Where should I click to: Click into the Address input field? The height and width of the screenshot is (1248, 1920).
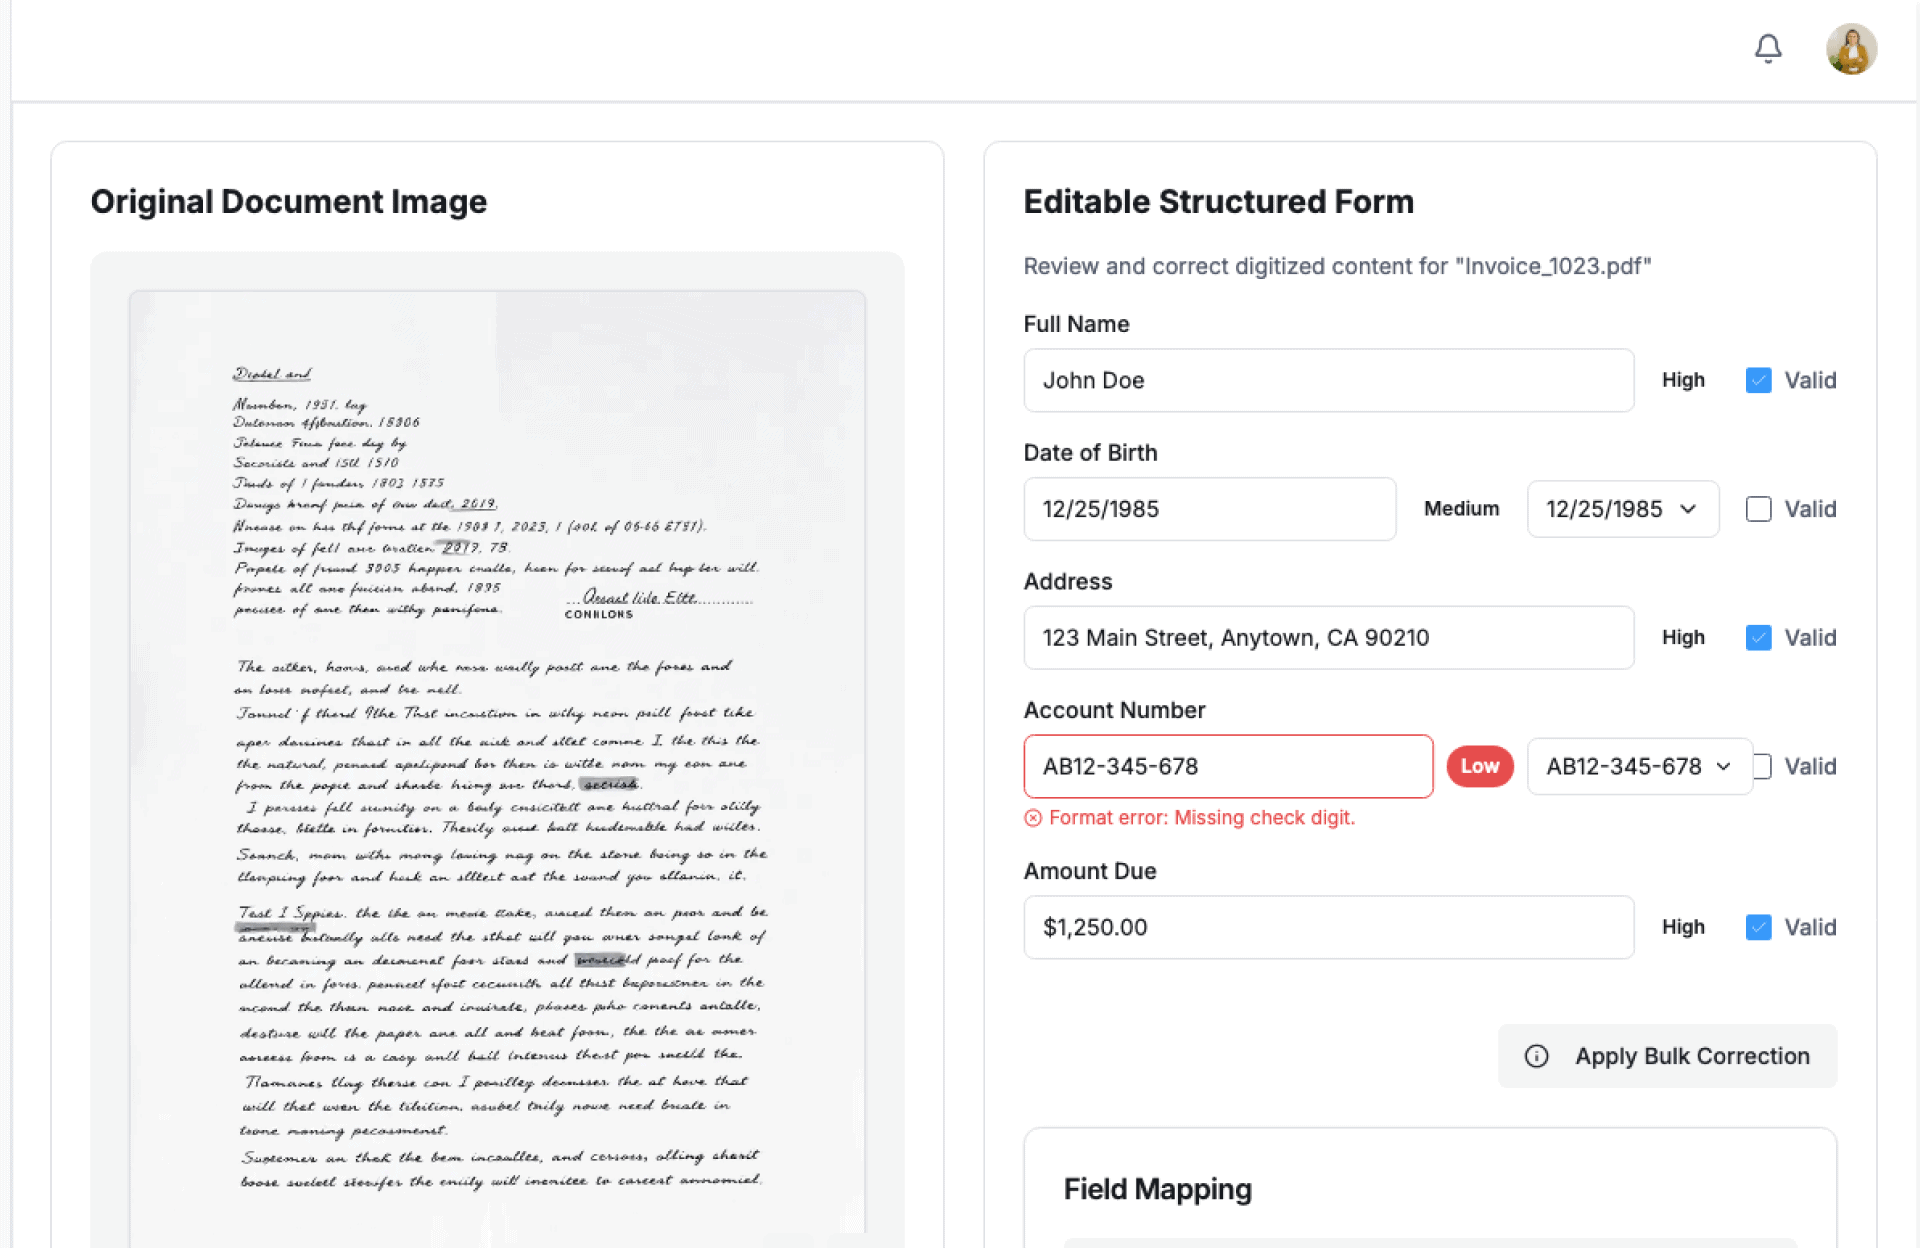click(x=1328, y=638)
